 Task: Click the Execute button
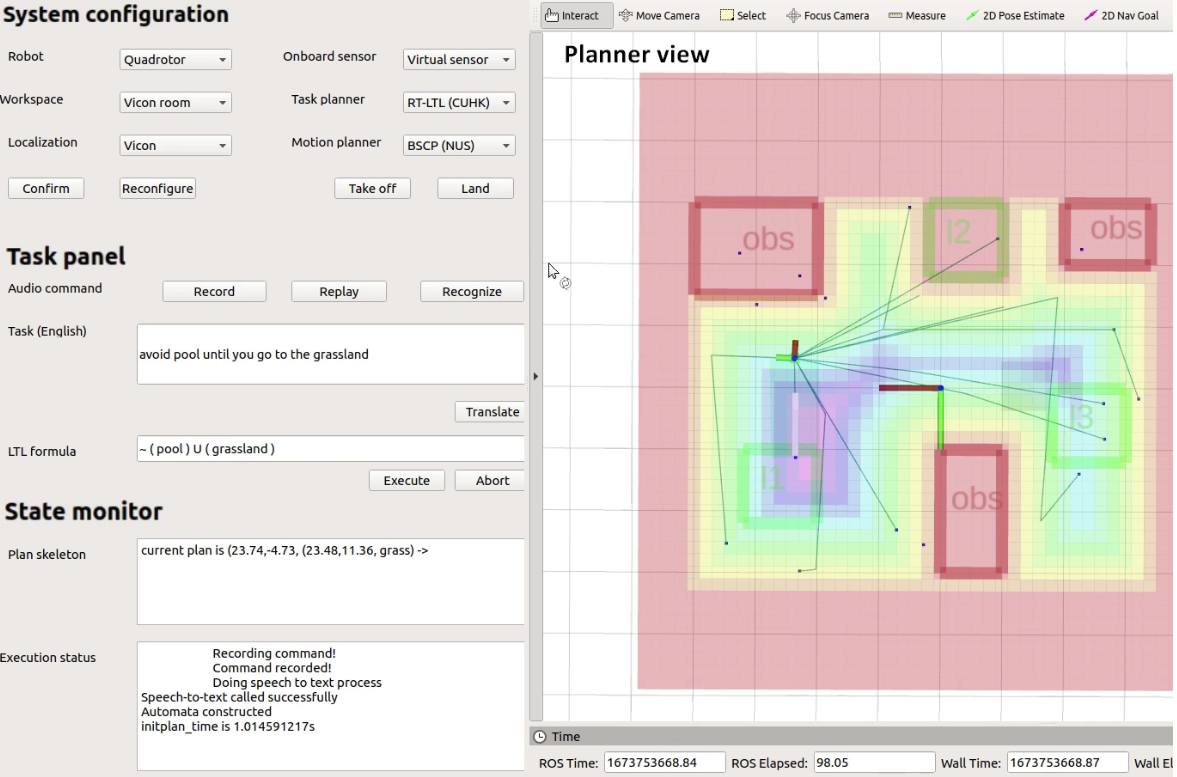(x=406, y=480)
